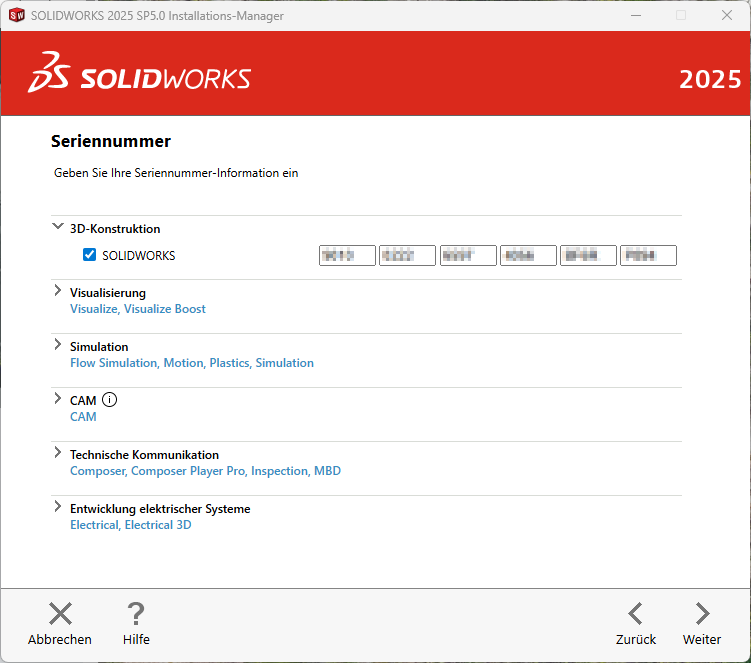Expand the Technische Kommunikation section
This screenshot has height=663, width=751.
[57, 453]
